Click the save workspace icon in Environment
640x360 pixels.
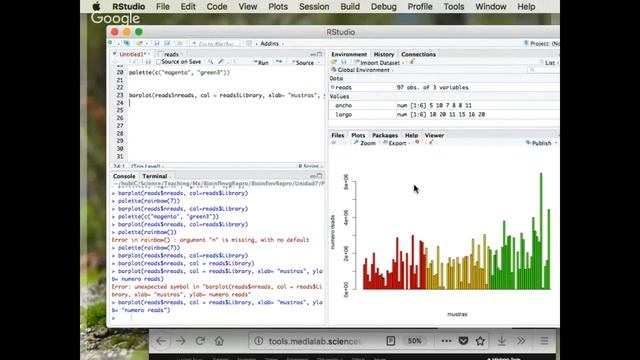point(344,62)
